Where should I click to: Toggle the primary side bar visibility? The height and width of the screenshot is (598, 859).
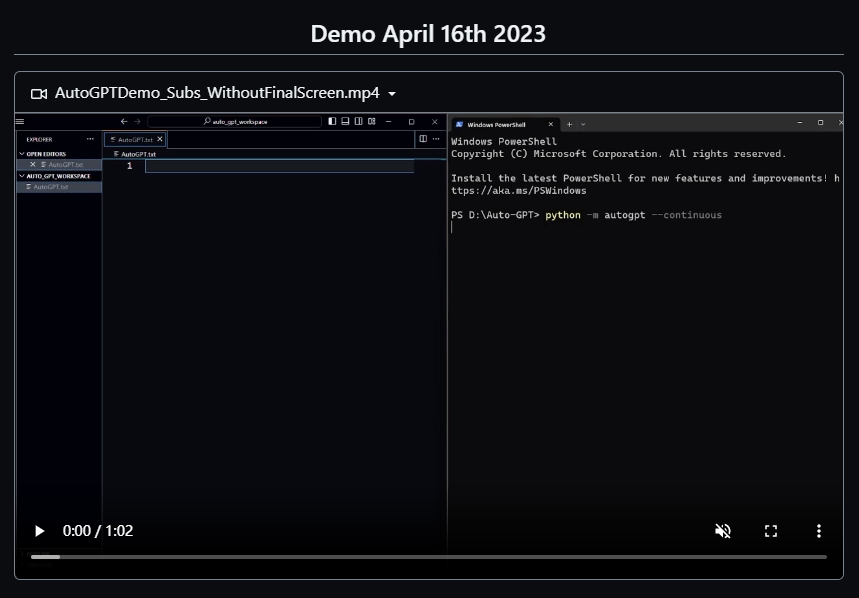click(330, 121)
